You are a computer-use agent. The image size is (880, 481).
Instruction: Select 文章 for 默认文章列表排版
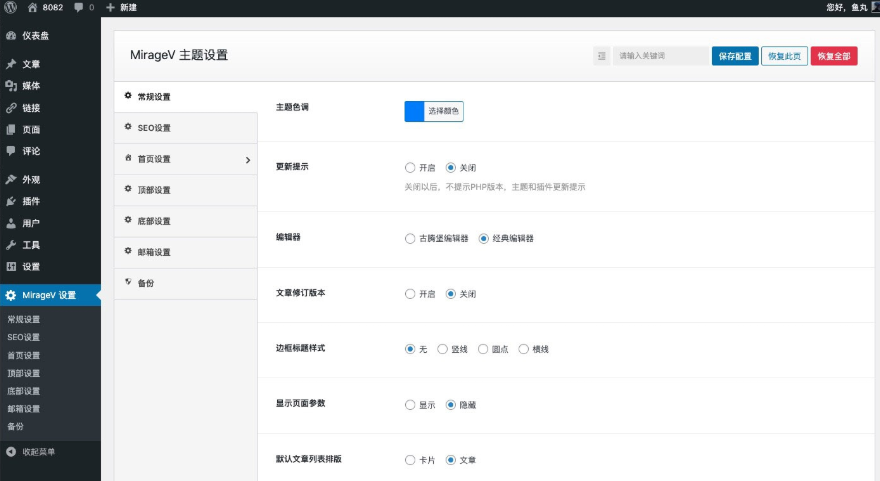[450, 460]
